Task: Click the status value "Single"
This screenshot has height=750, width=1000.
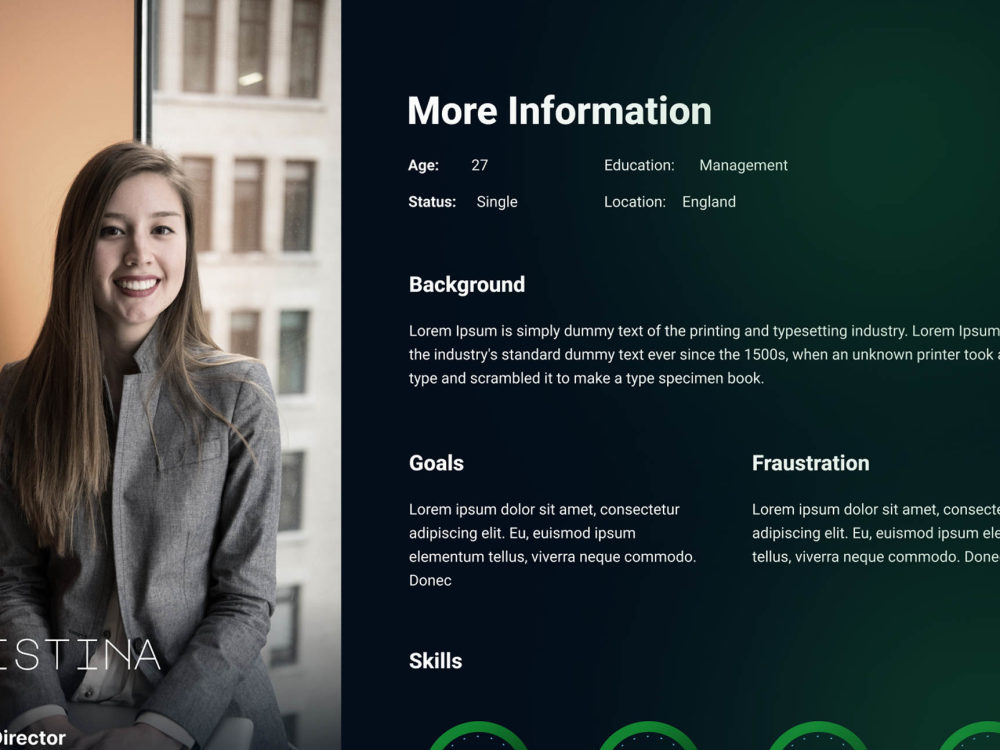Action: (x=497, y=202)
